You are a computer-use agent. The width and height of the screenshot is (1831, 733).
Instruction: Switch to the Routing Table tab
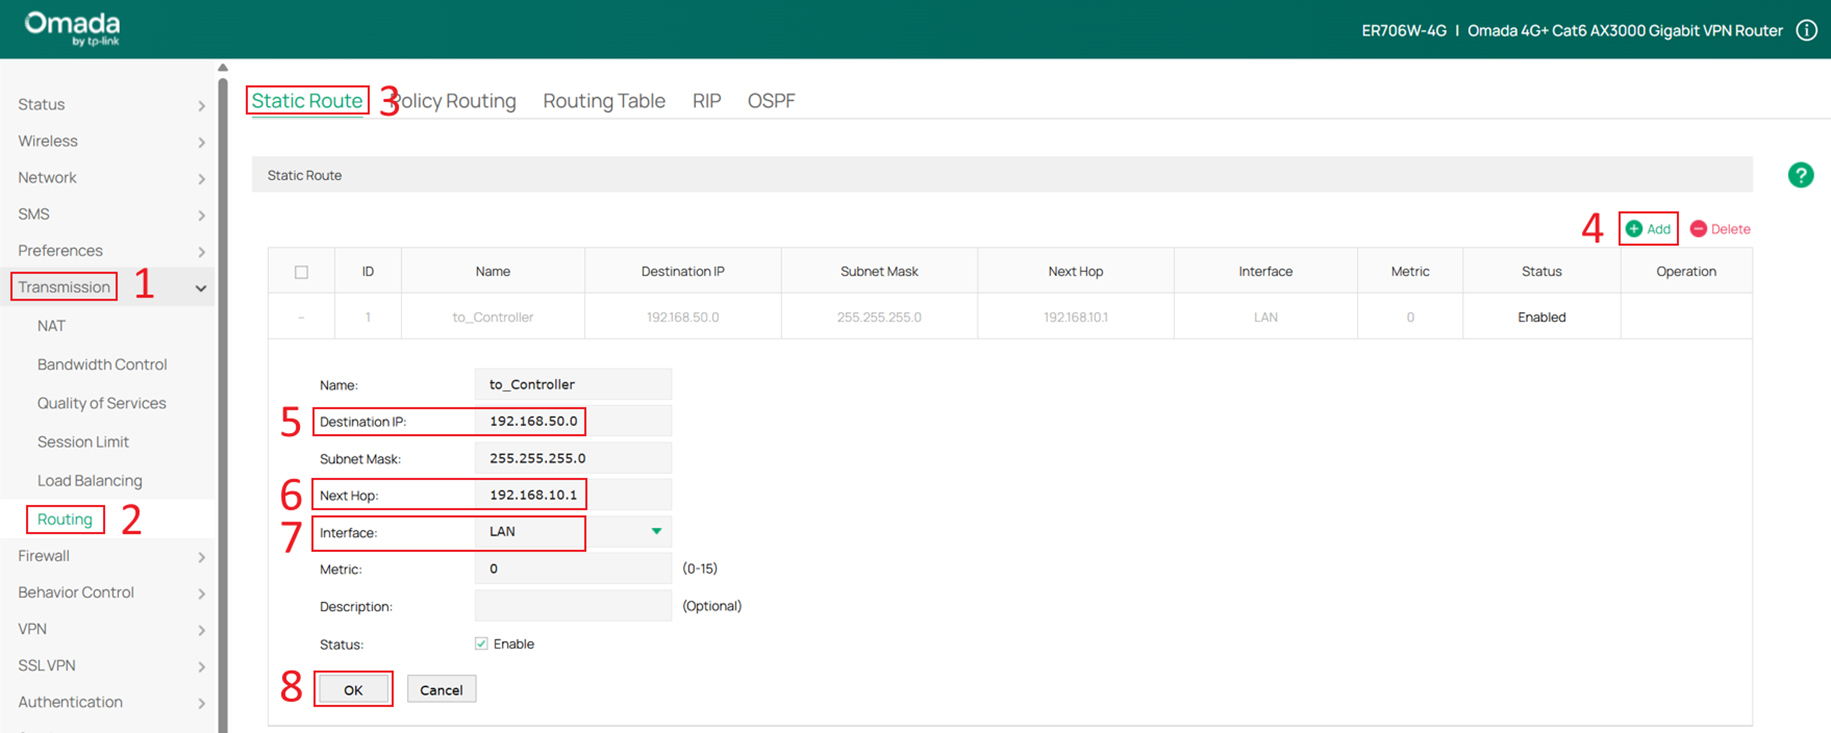point(604,101)
